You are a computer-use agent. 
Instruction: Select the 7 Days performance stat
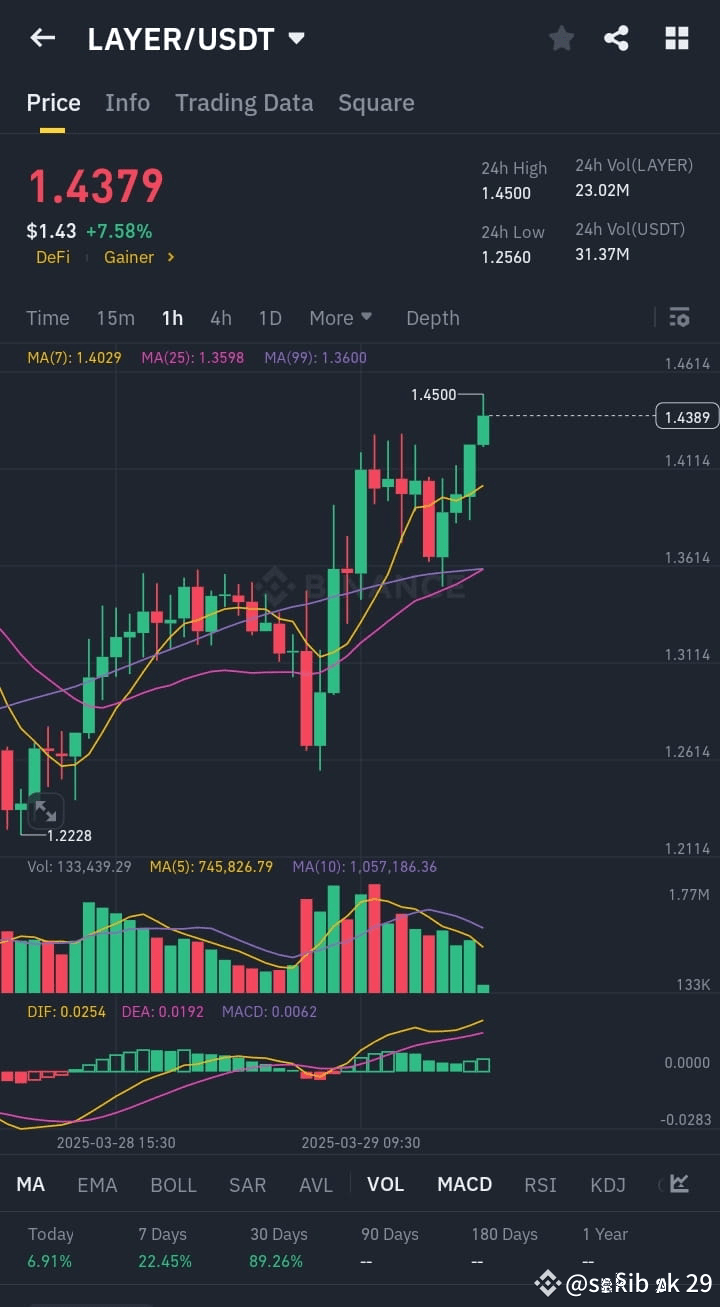164,1244
